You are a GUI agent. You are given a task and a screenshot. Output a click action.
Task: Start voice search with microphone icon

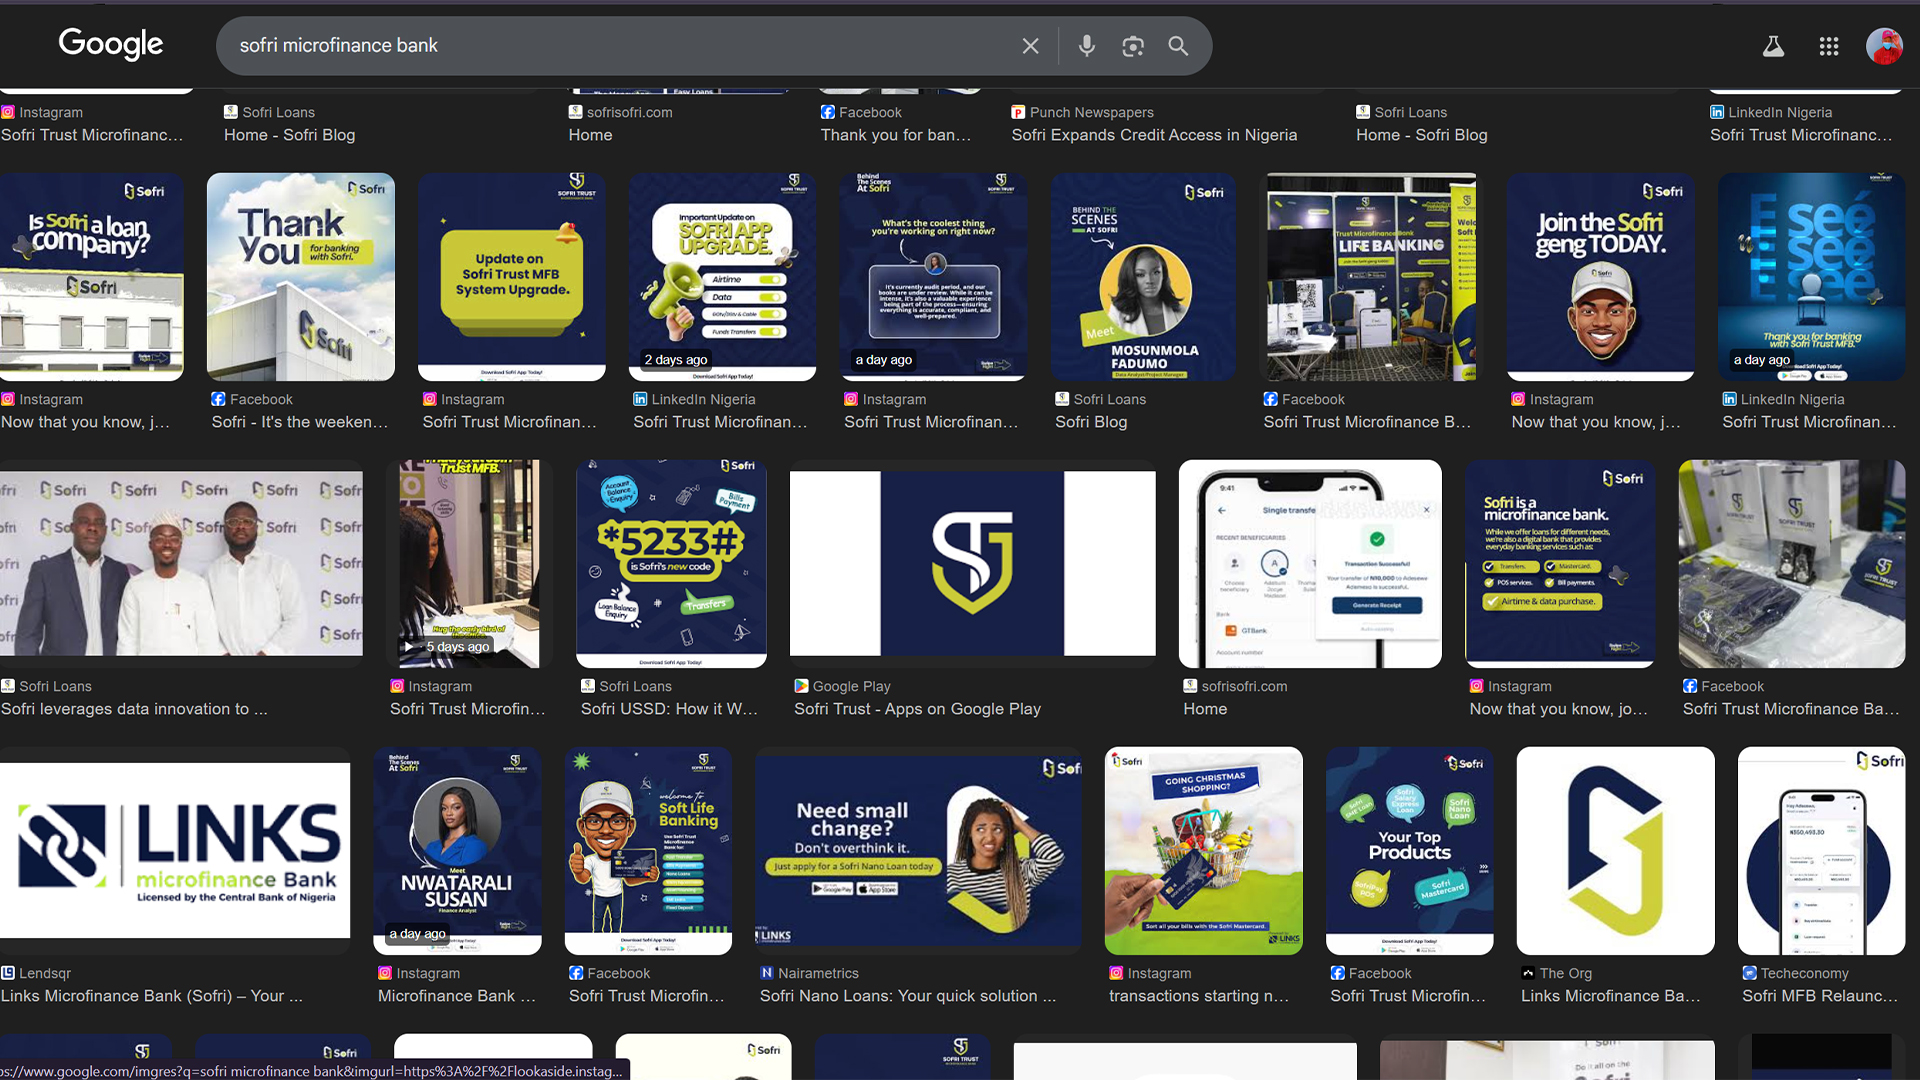pyautogui.click(x=1086, y=46)
